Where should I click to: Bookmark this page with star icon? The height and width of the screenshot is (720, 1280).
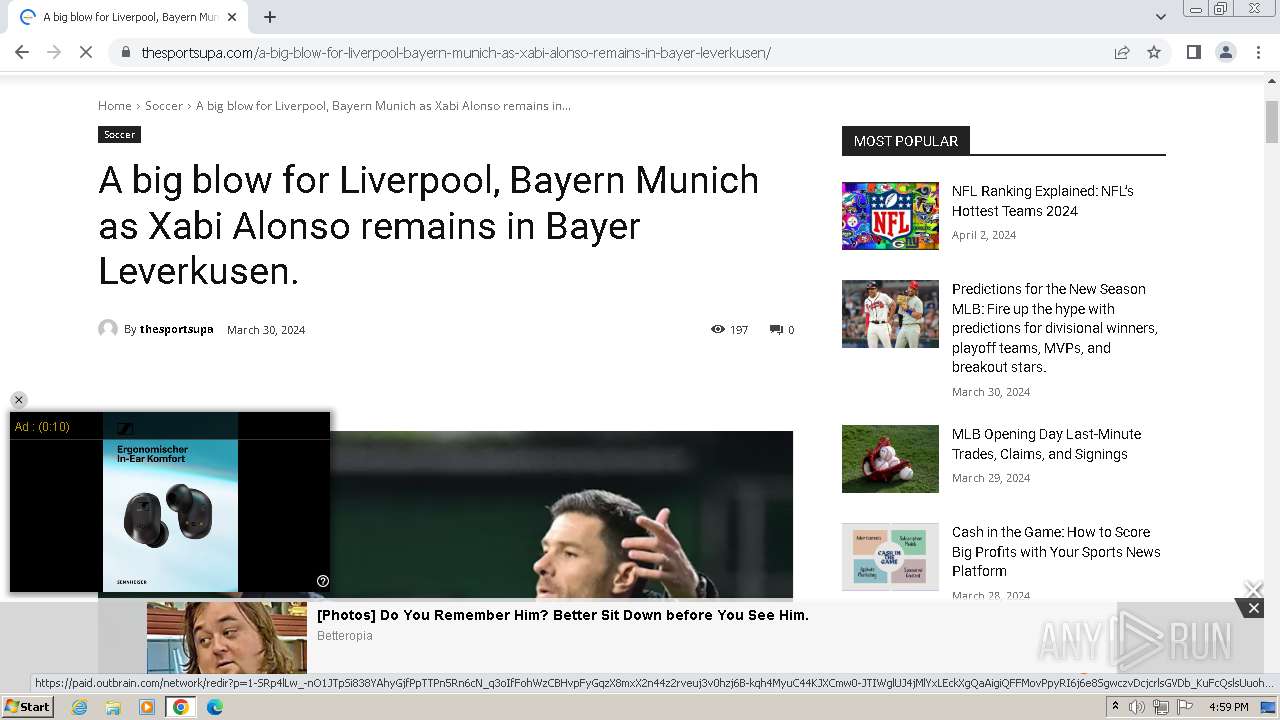click(x=1154, y=52)
